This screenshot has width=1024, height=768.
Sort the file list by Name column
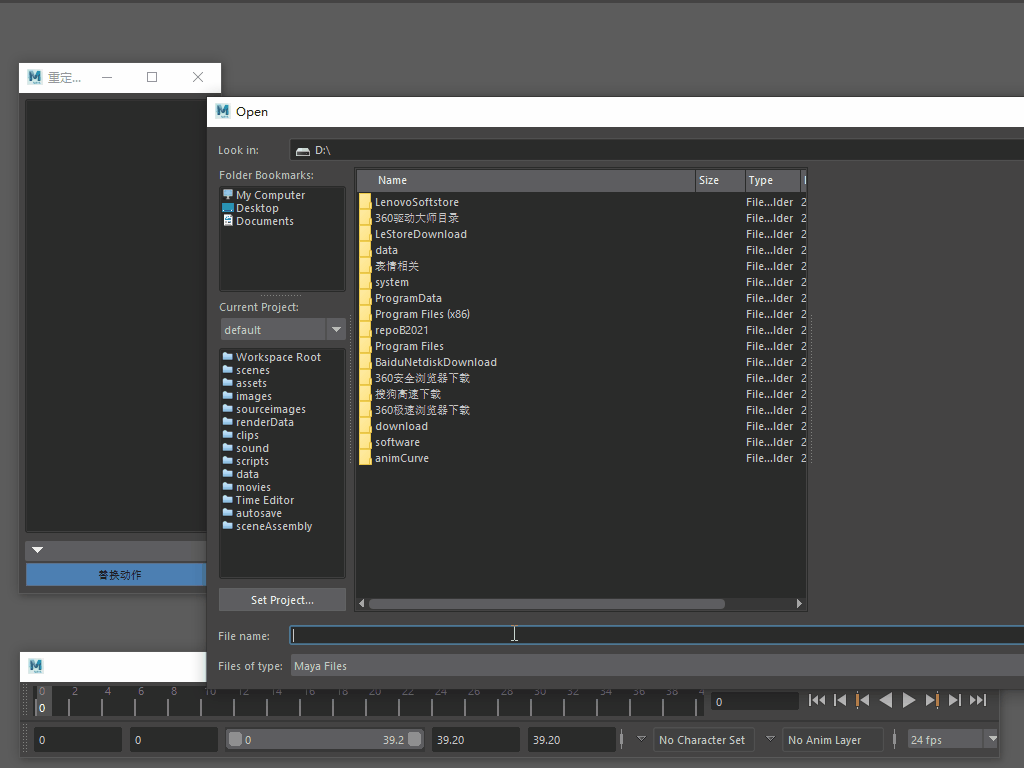pyautogui.click(x=392, y=181)
